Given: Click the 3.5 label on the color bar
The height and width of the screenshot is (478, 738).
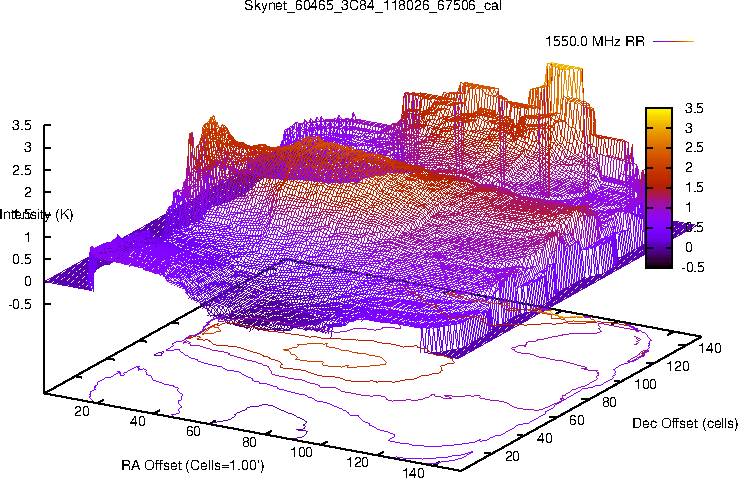Looking at the screenshot, I should pyautogui.click(x=694, y=108).
